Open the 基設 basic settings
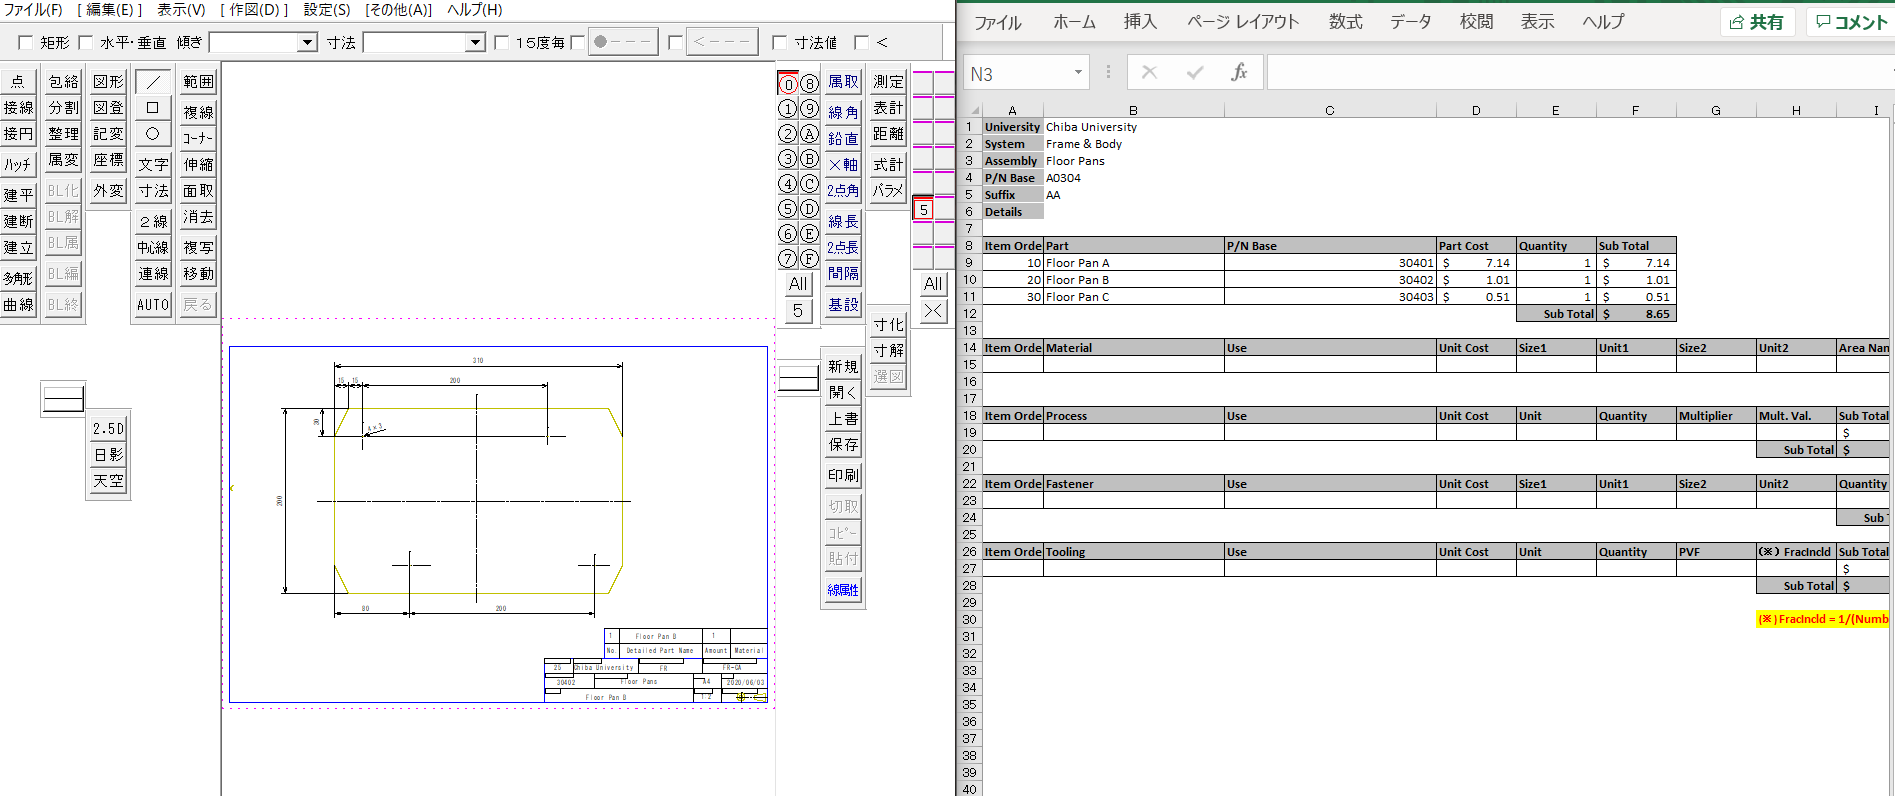The width and height of the screenshot is (1895, 796). click(x=843, y=304)
